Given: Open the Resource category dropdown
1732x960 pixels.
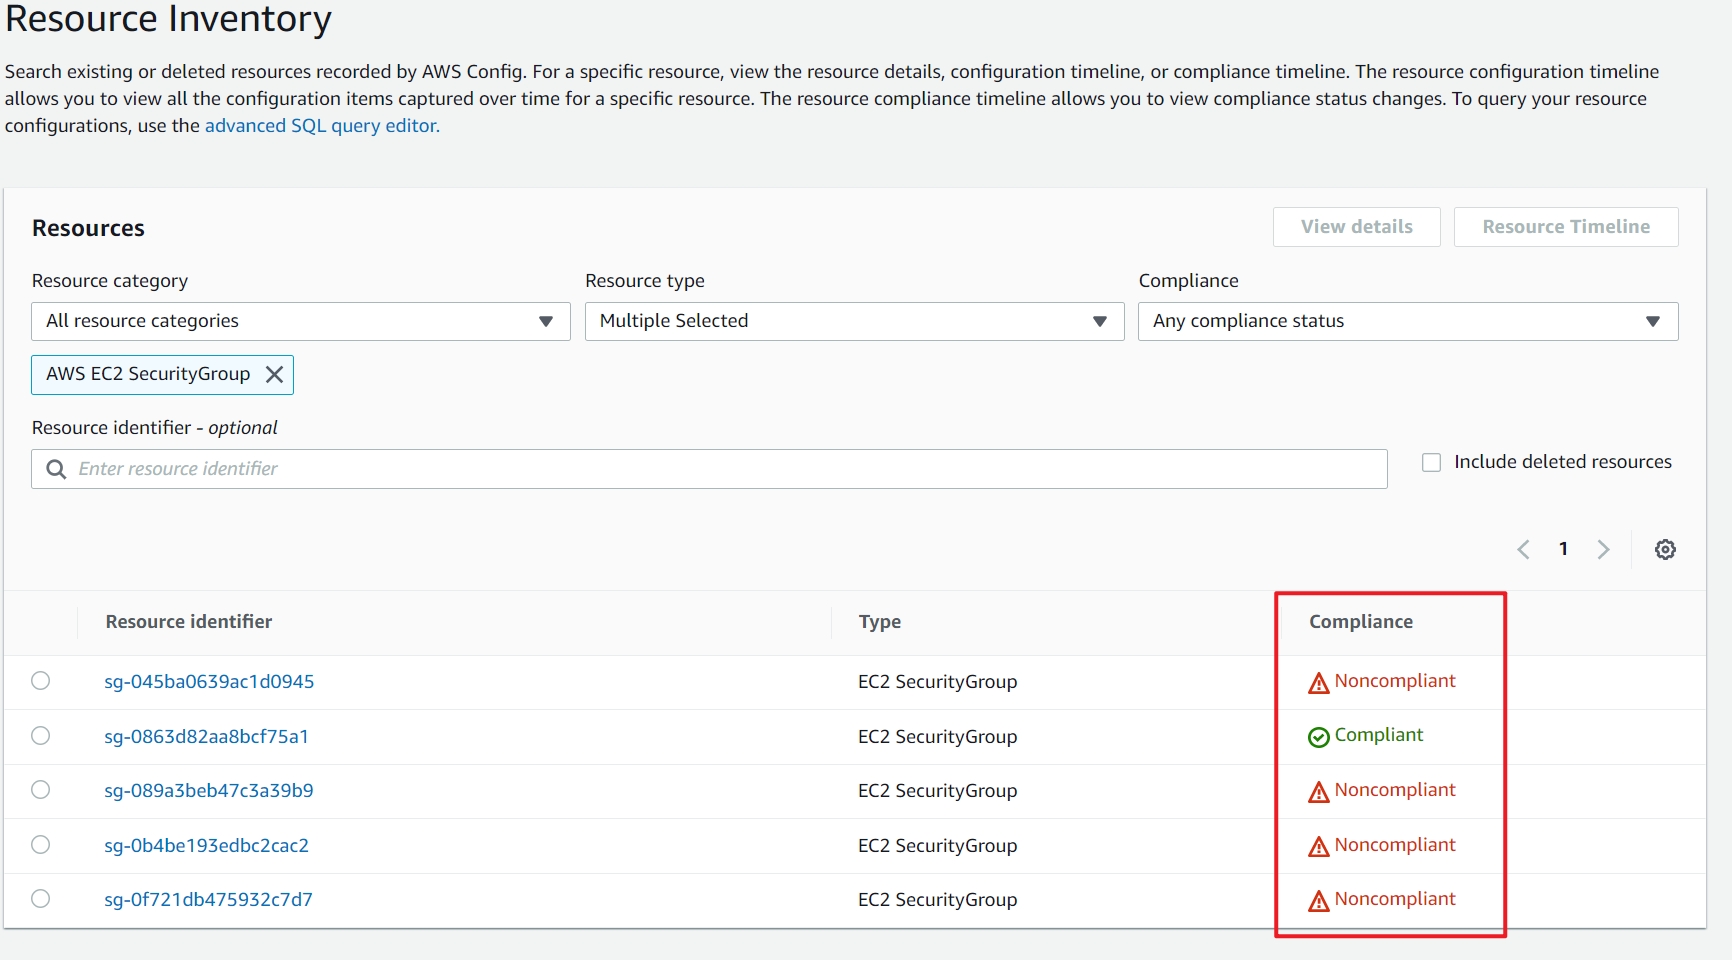Looking at the screenshot, I should click(300, 321).
